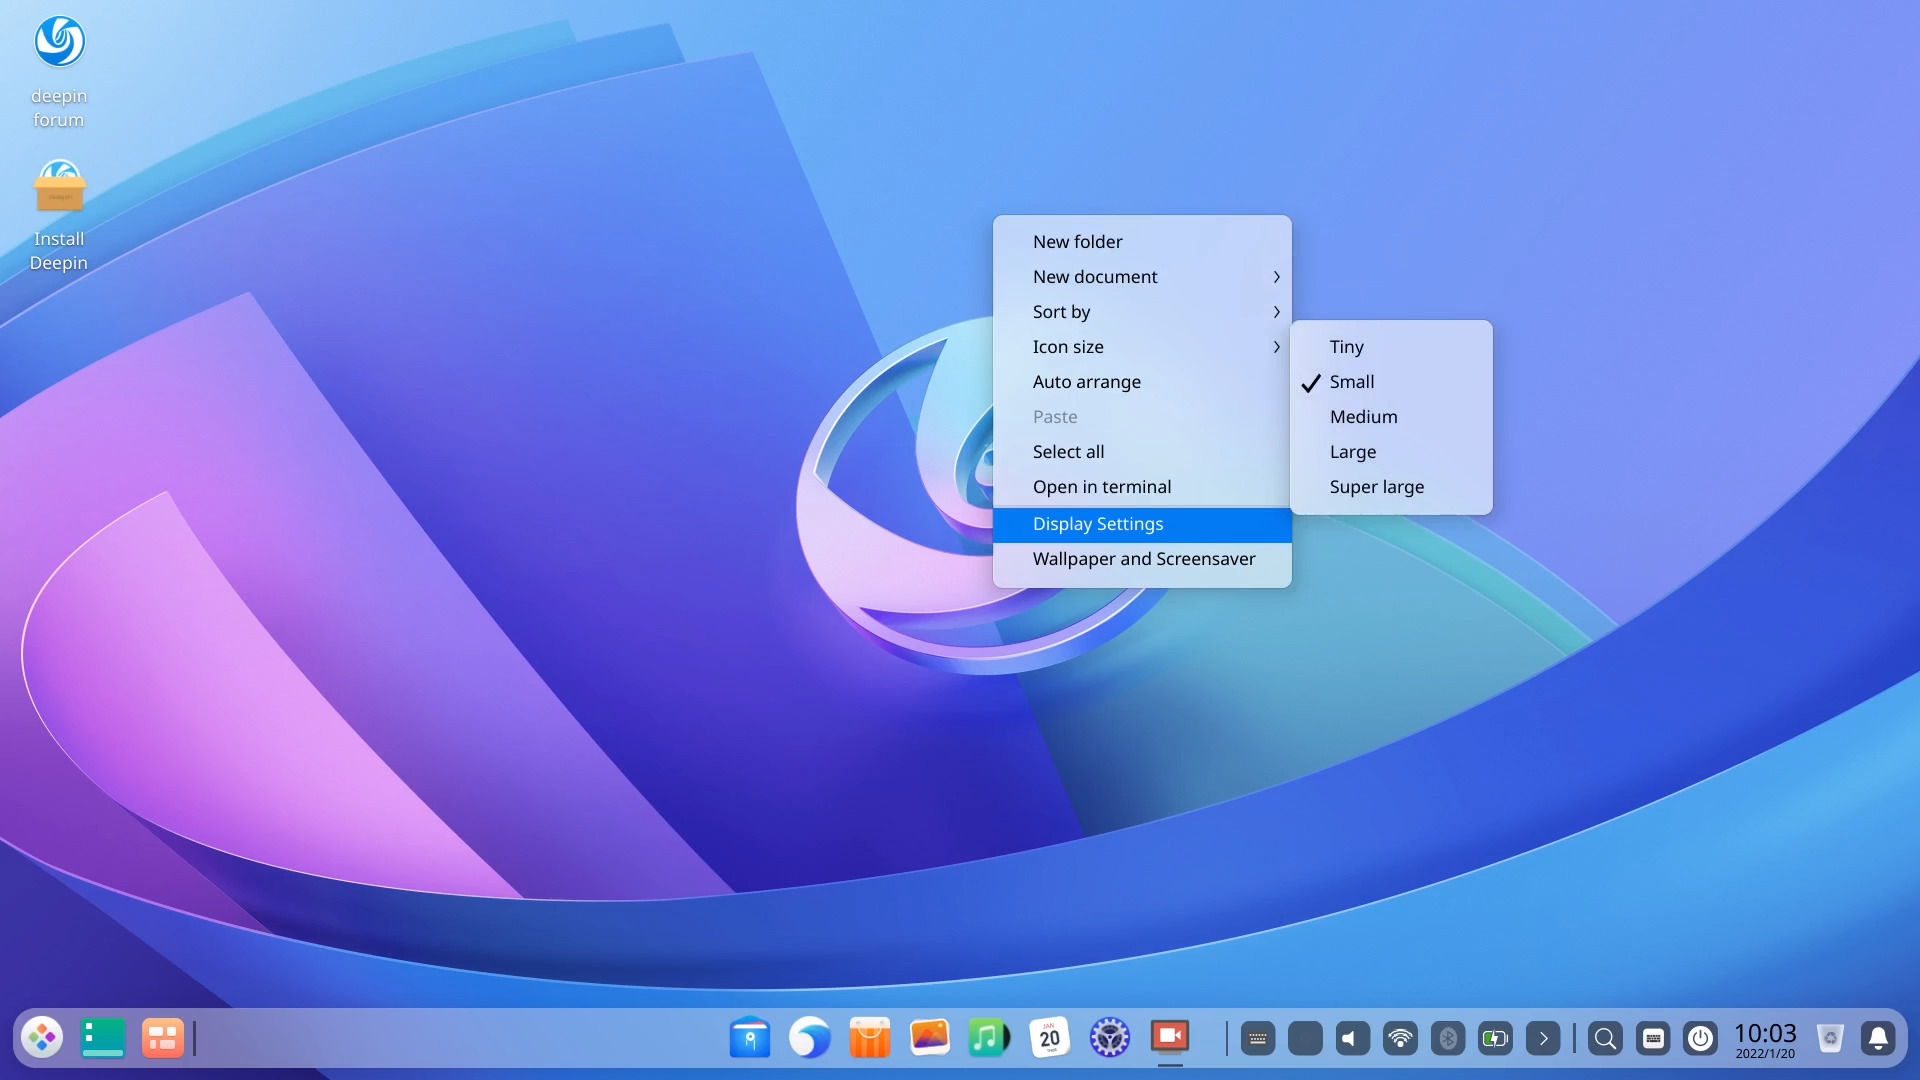
Task: Open the Trash icon in the dock
Action: (1831, 1039)
